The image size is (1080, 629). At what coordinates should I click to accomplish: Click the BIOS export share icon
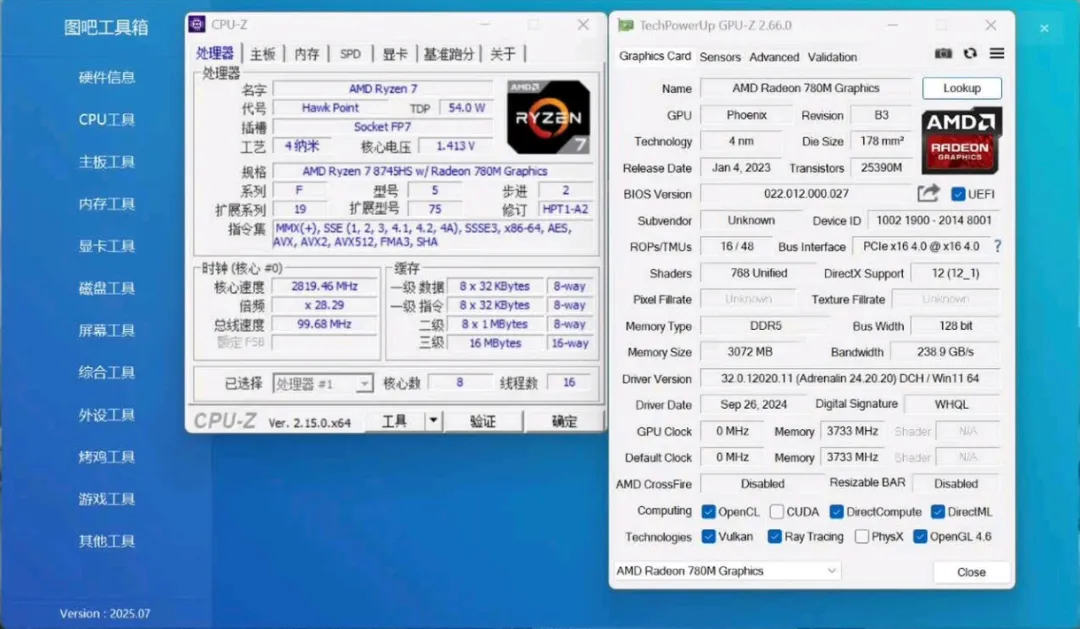[928, 194]
